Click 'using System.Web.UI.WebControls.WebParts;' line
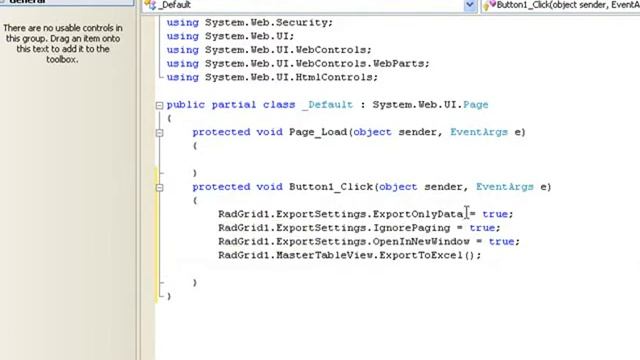The width and height of the screenshot is (640, 360). point(298,63)
